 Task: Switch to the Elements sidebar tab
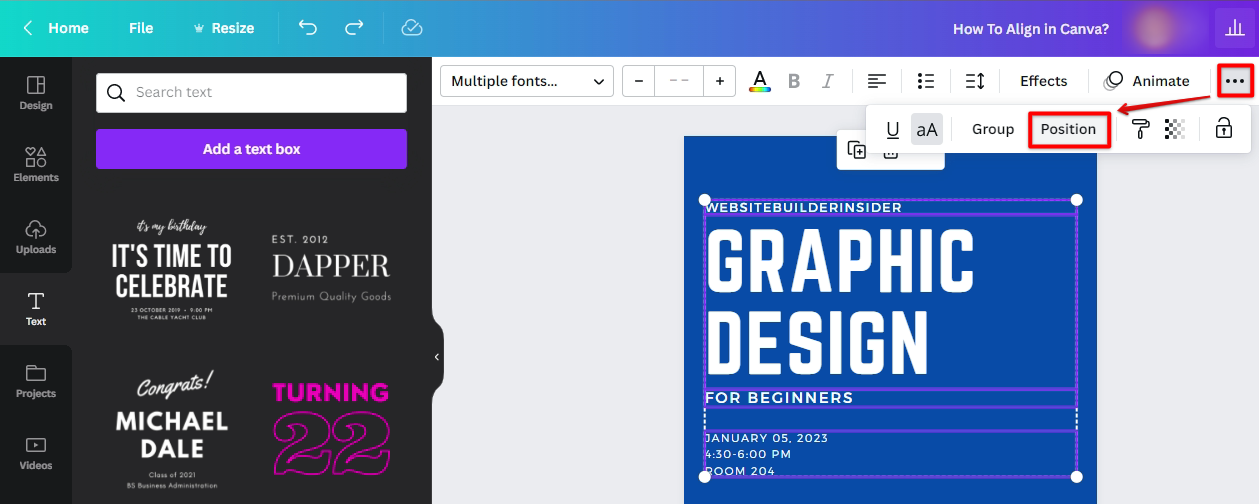(36, 165)
